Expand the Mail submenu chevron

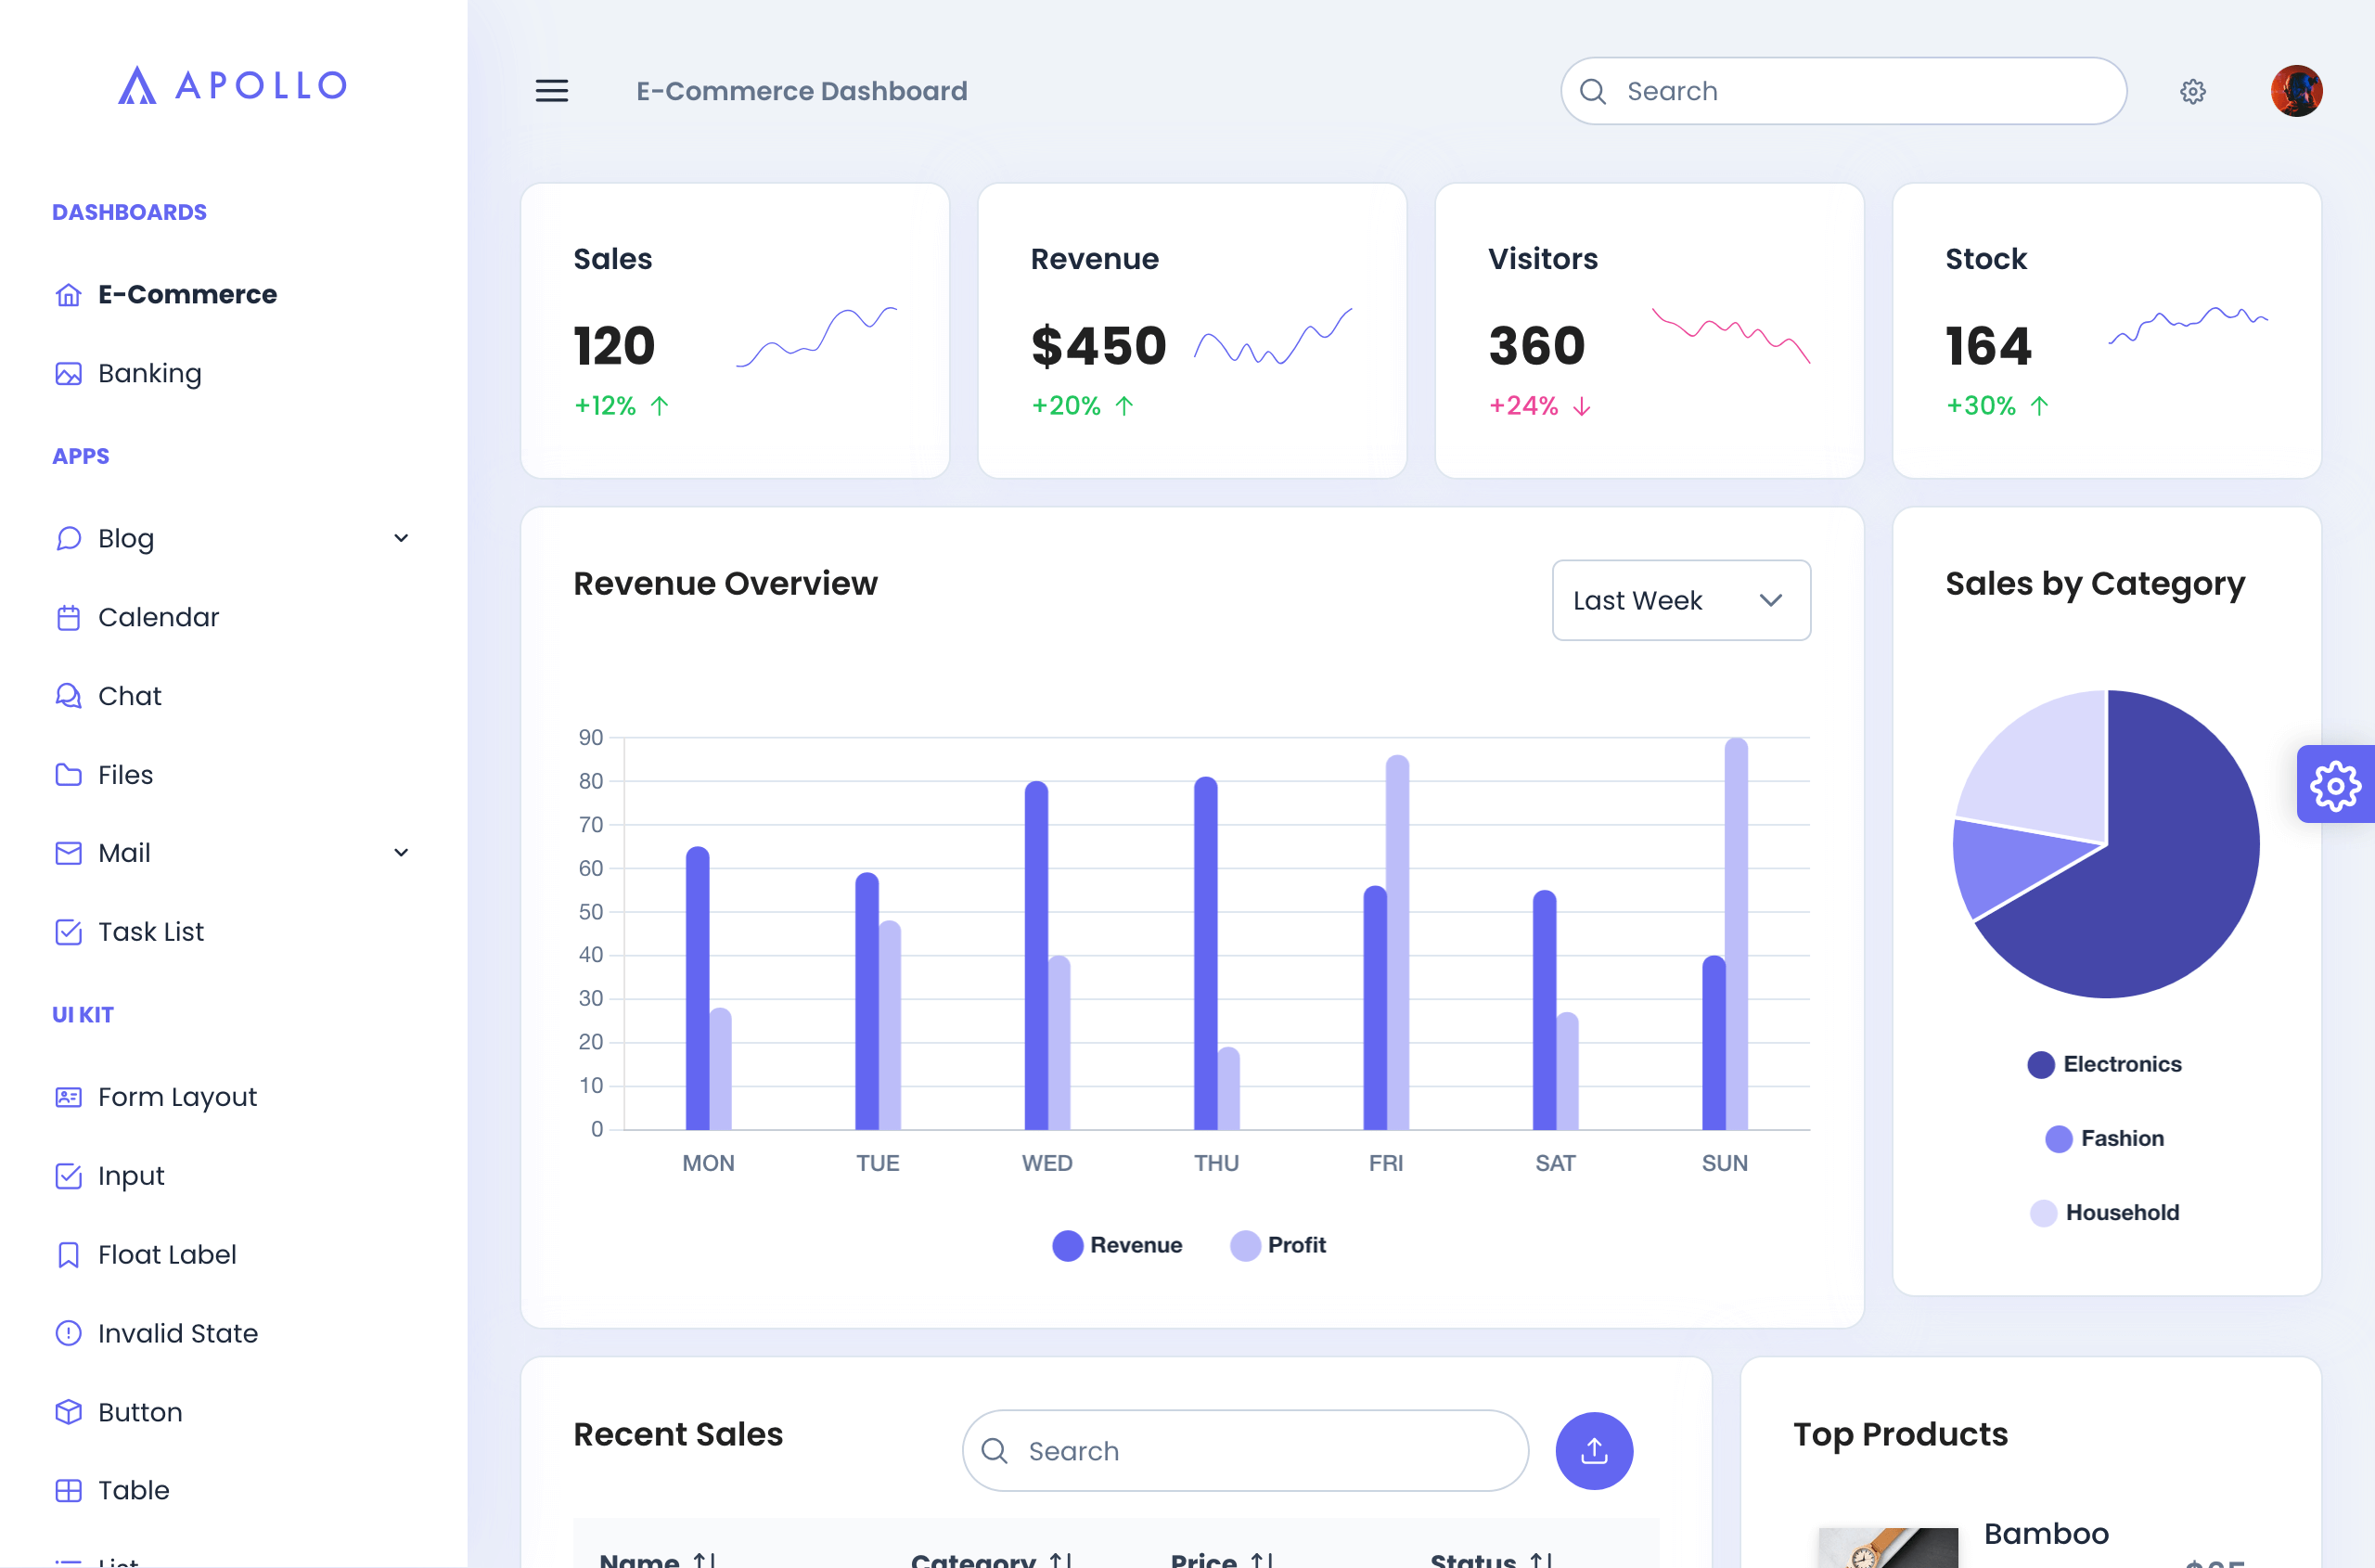point(401,853)
